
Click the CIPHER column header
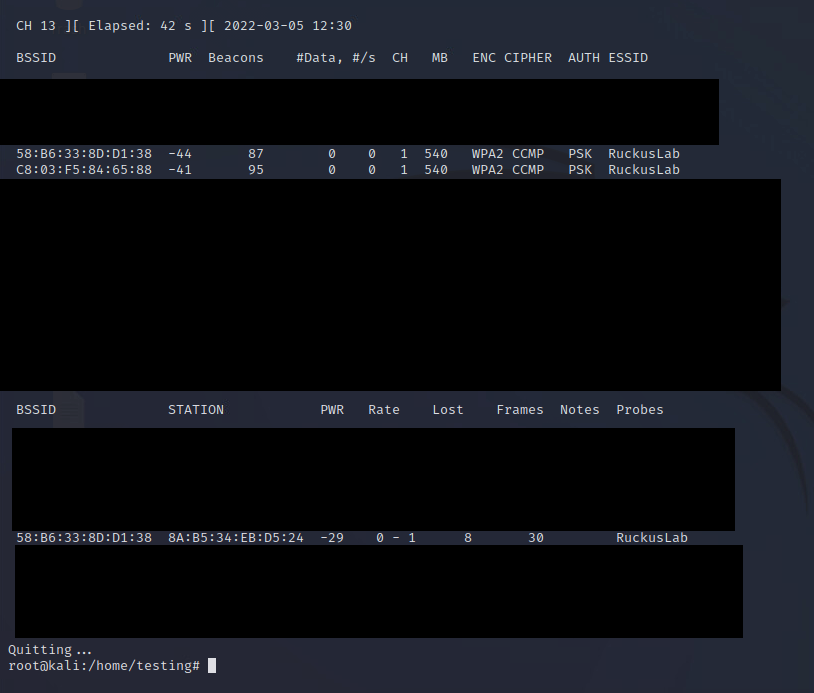[x=528, y=58]
